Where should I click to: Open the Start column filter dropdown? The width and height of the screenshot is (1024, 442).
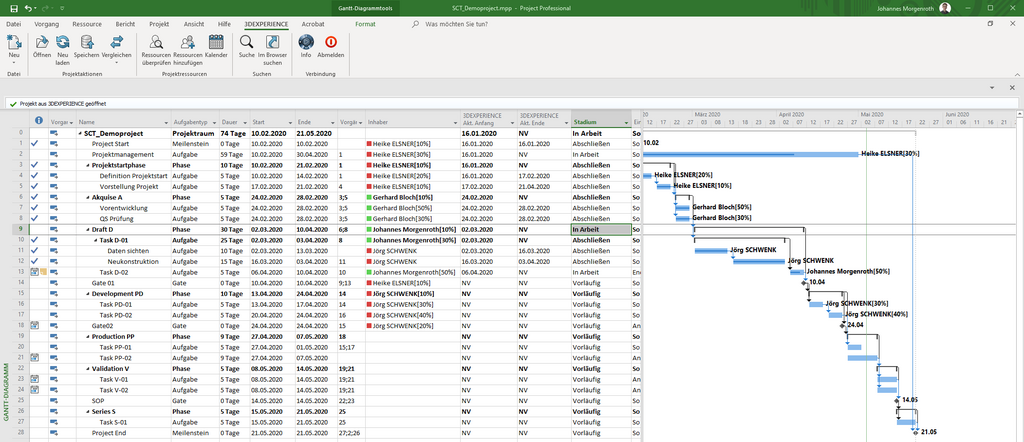point(289,122)
